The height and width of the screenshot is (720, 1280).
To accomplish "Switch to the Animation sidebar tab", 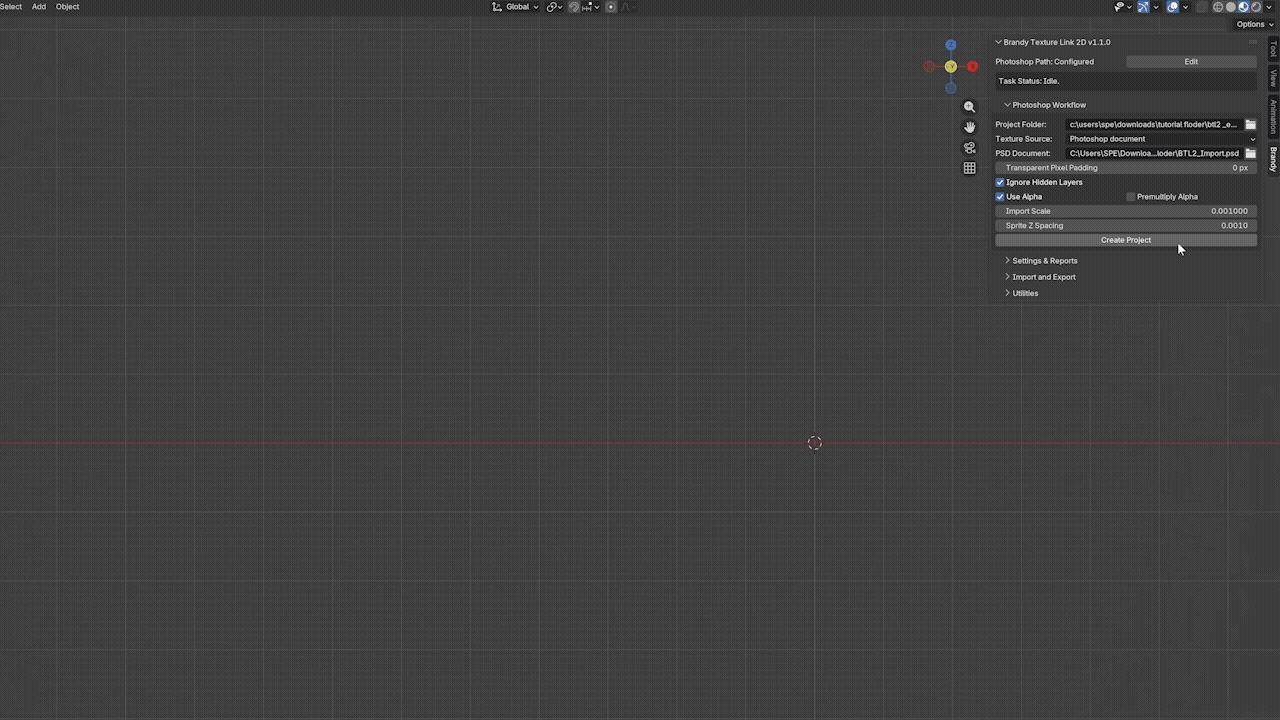I will [1273, 117].
